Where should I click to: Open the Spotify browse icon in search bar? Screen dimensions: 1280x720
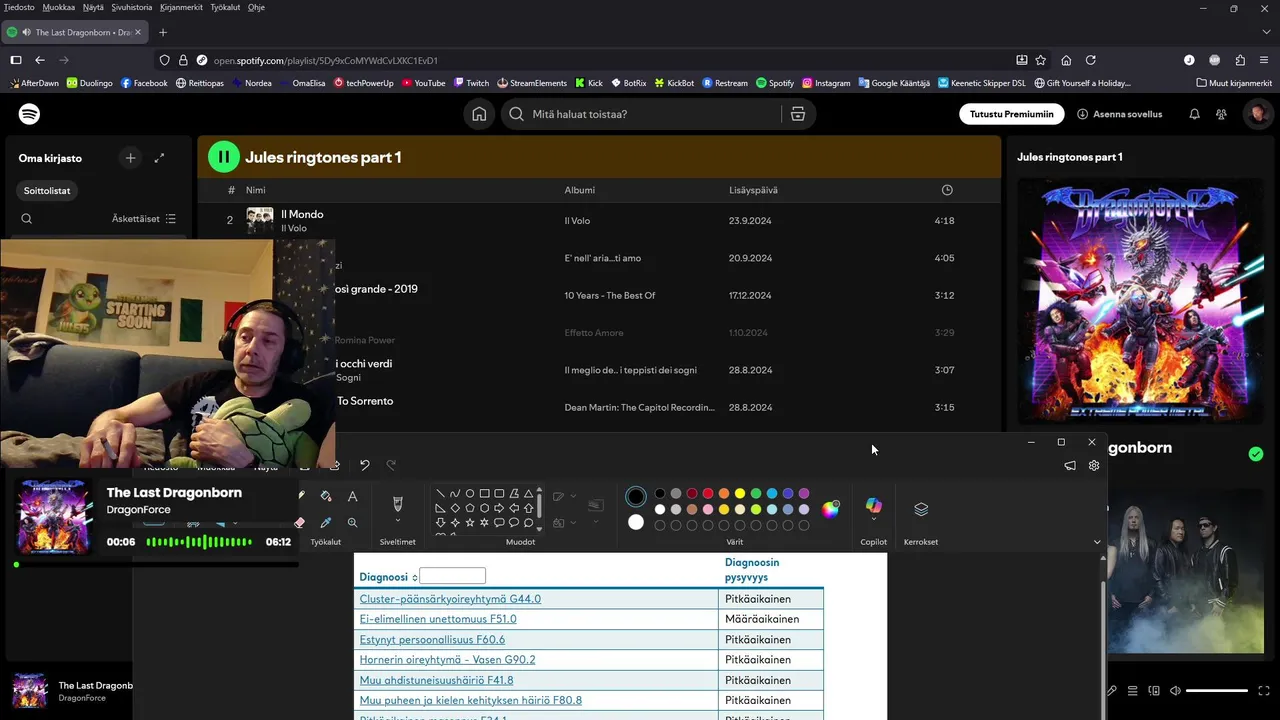[798, 114]
